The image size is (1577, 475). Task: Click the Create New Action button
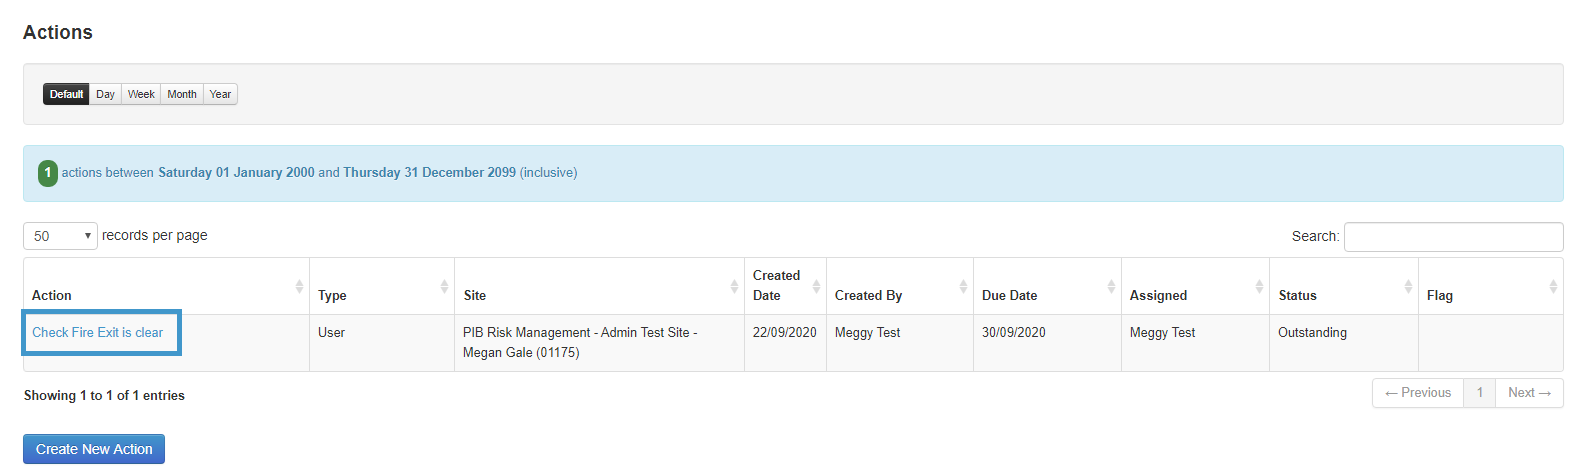tap(94, 449)
